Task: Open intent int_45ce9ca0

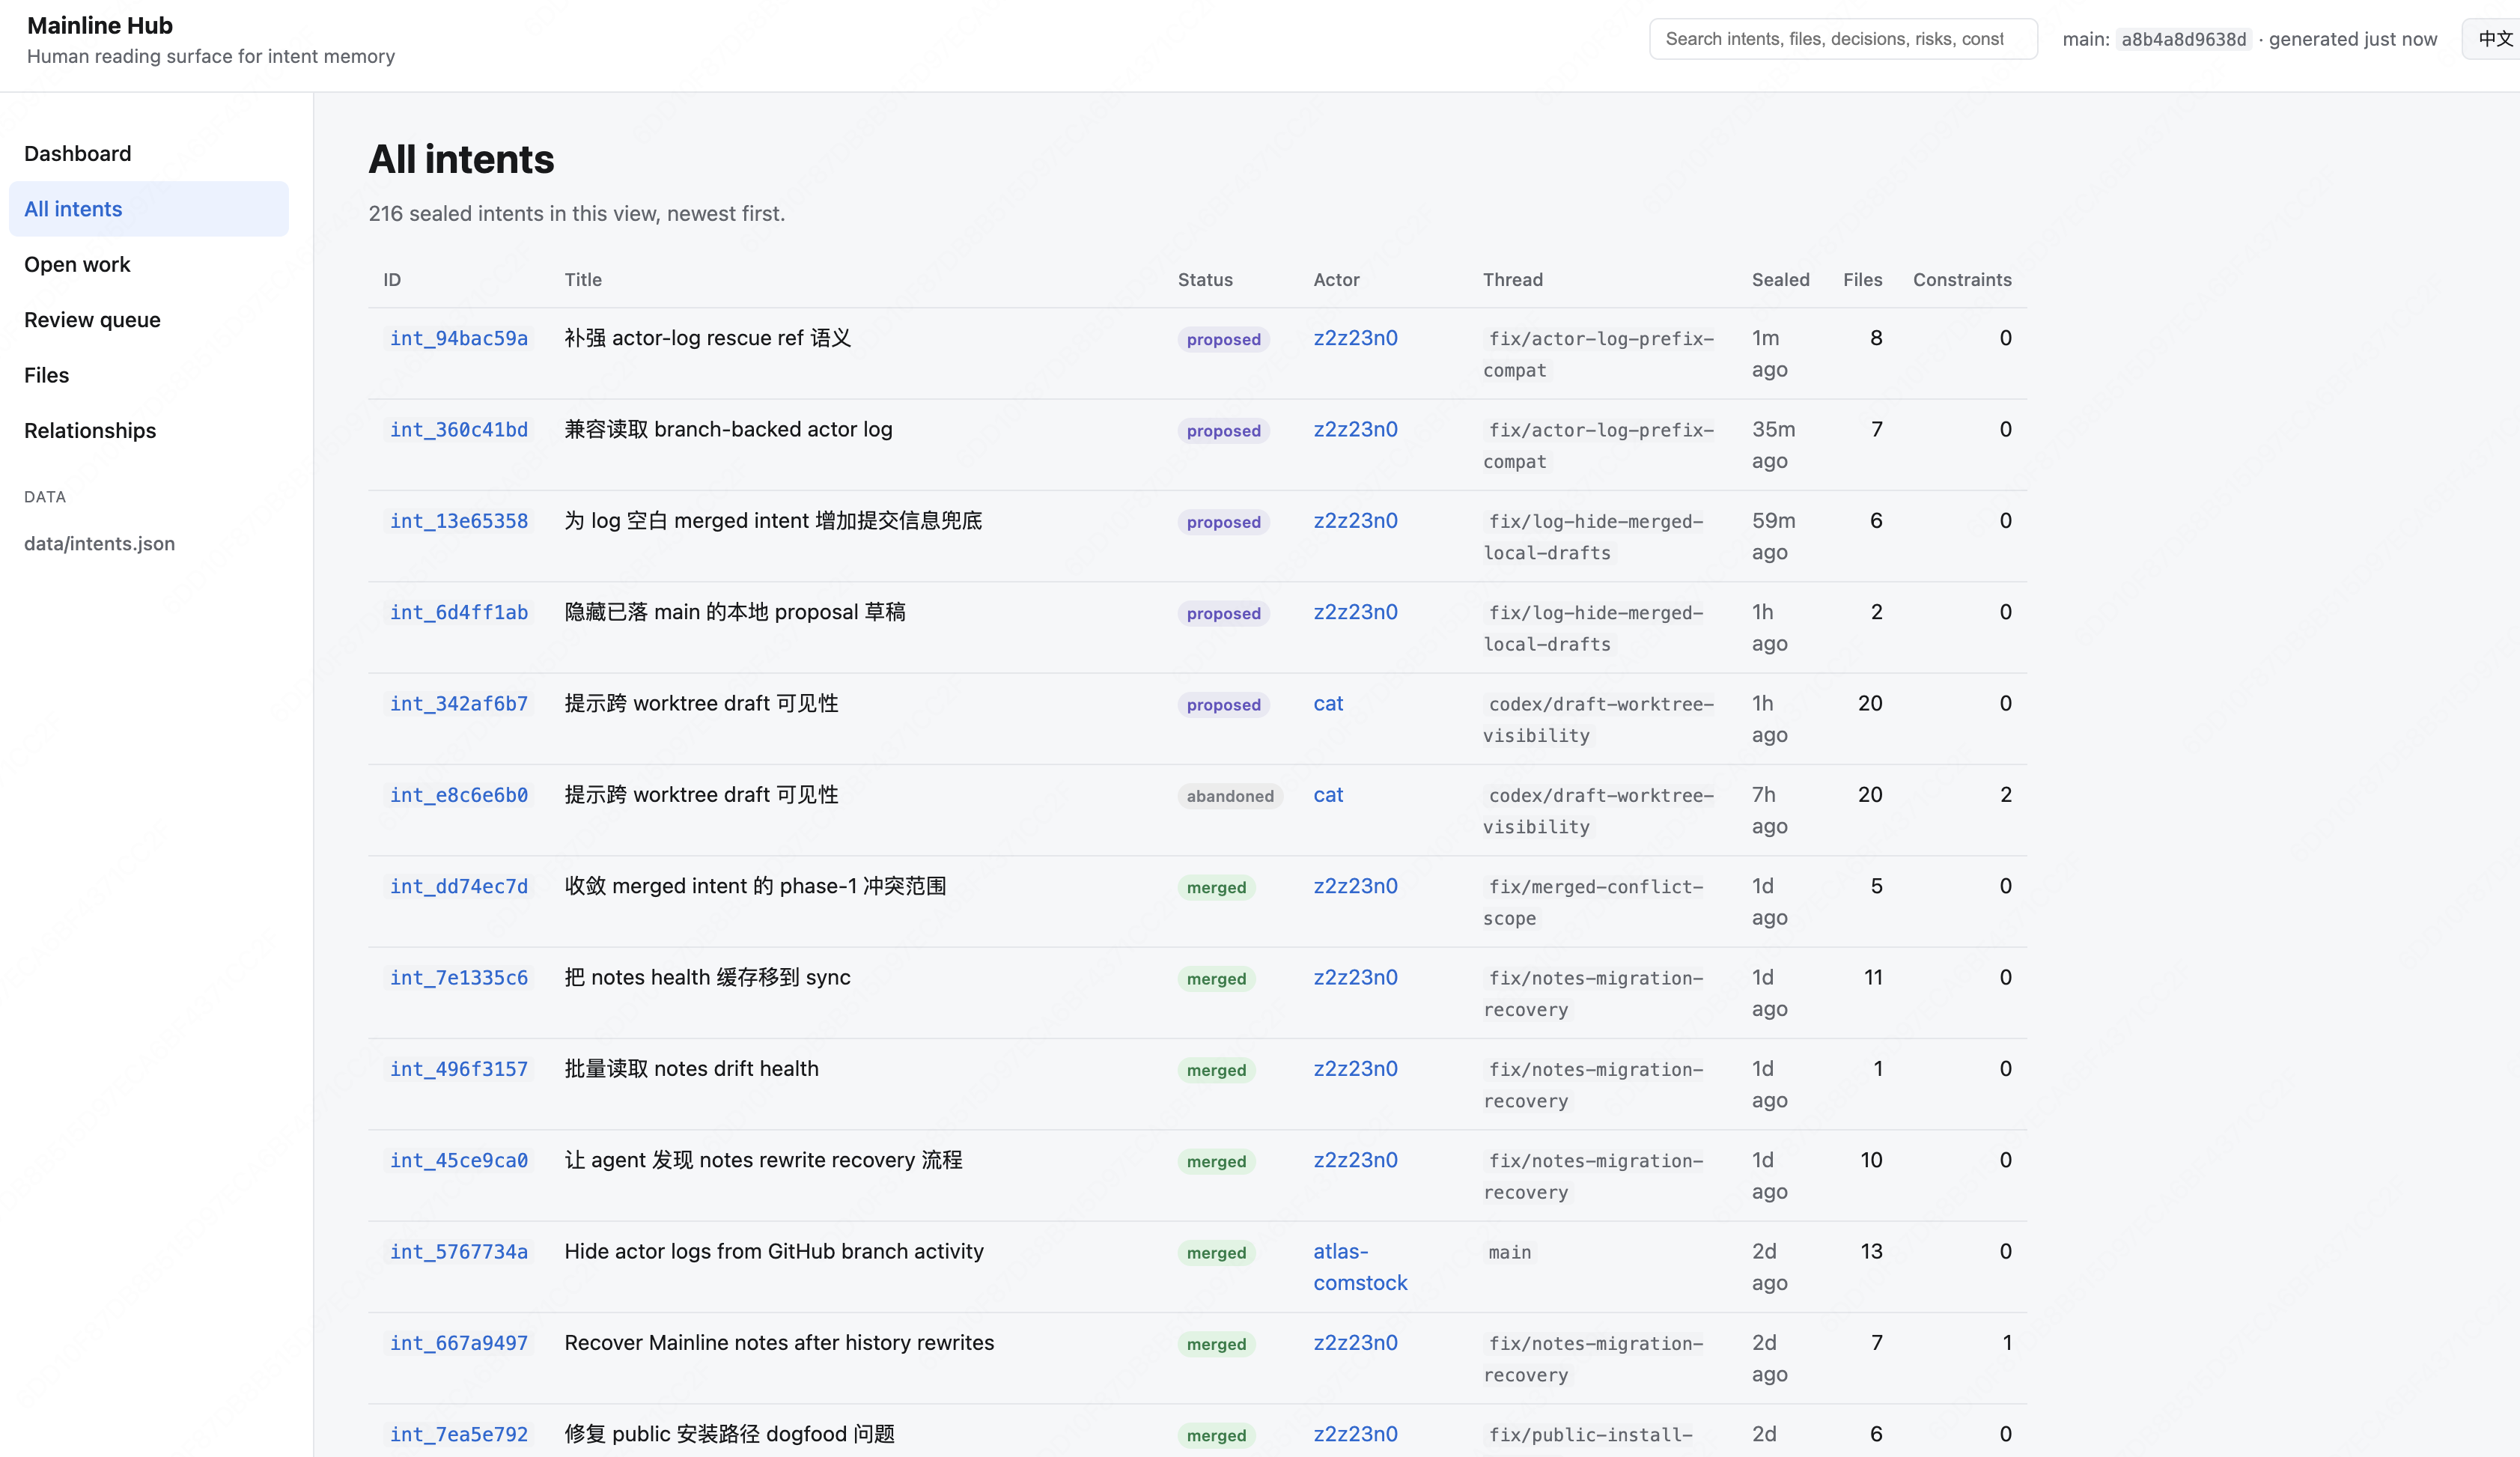Action: [459, 1161]
